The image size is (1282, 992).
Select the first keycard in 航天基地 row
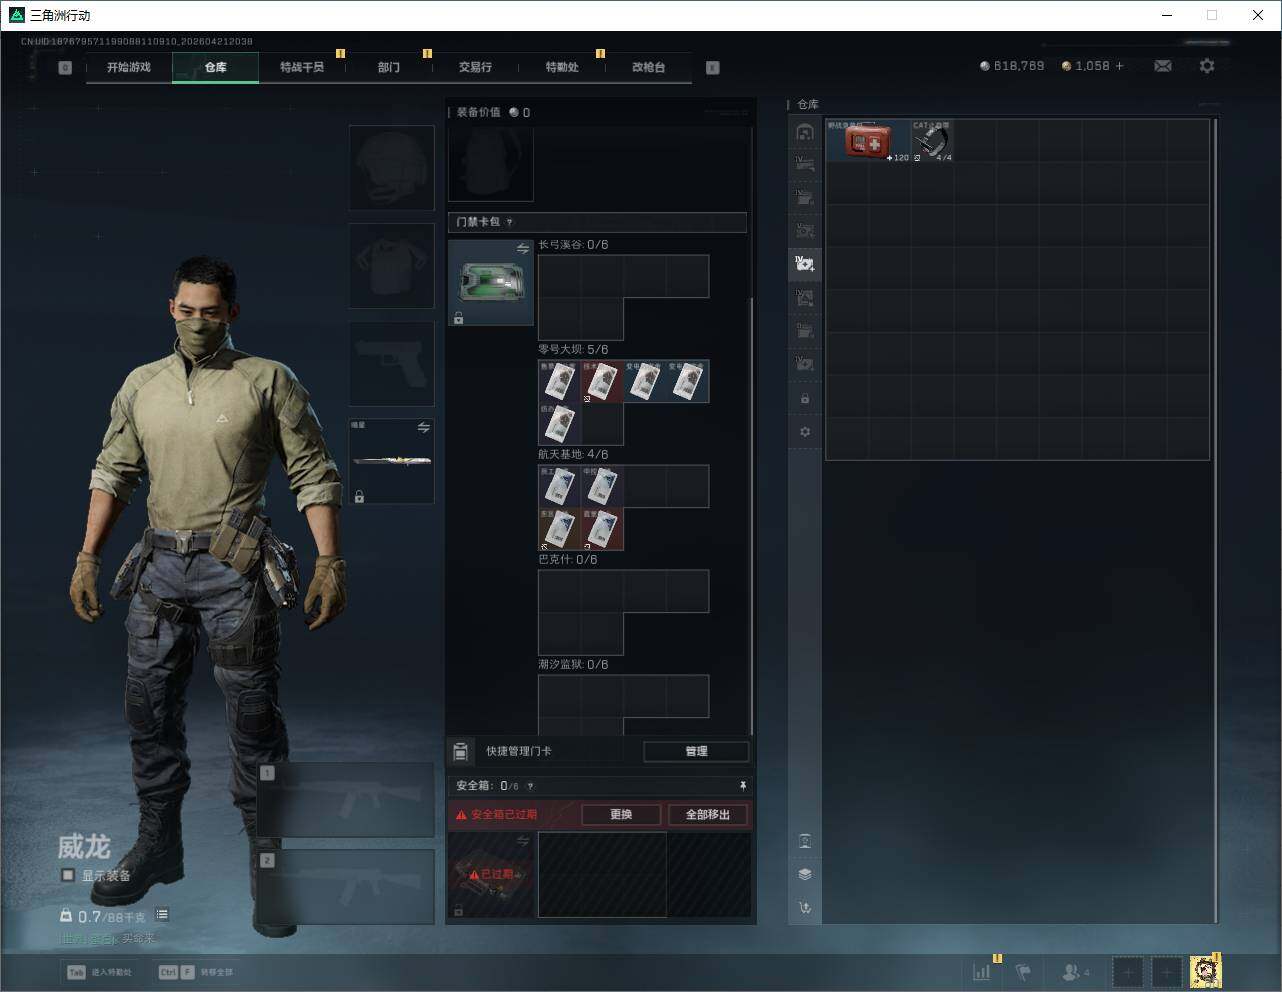[x=559, y=487]
